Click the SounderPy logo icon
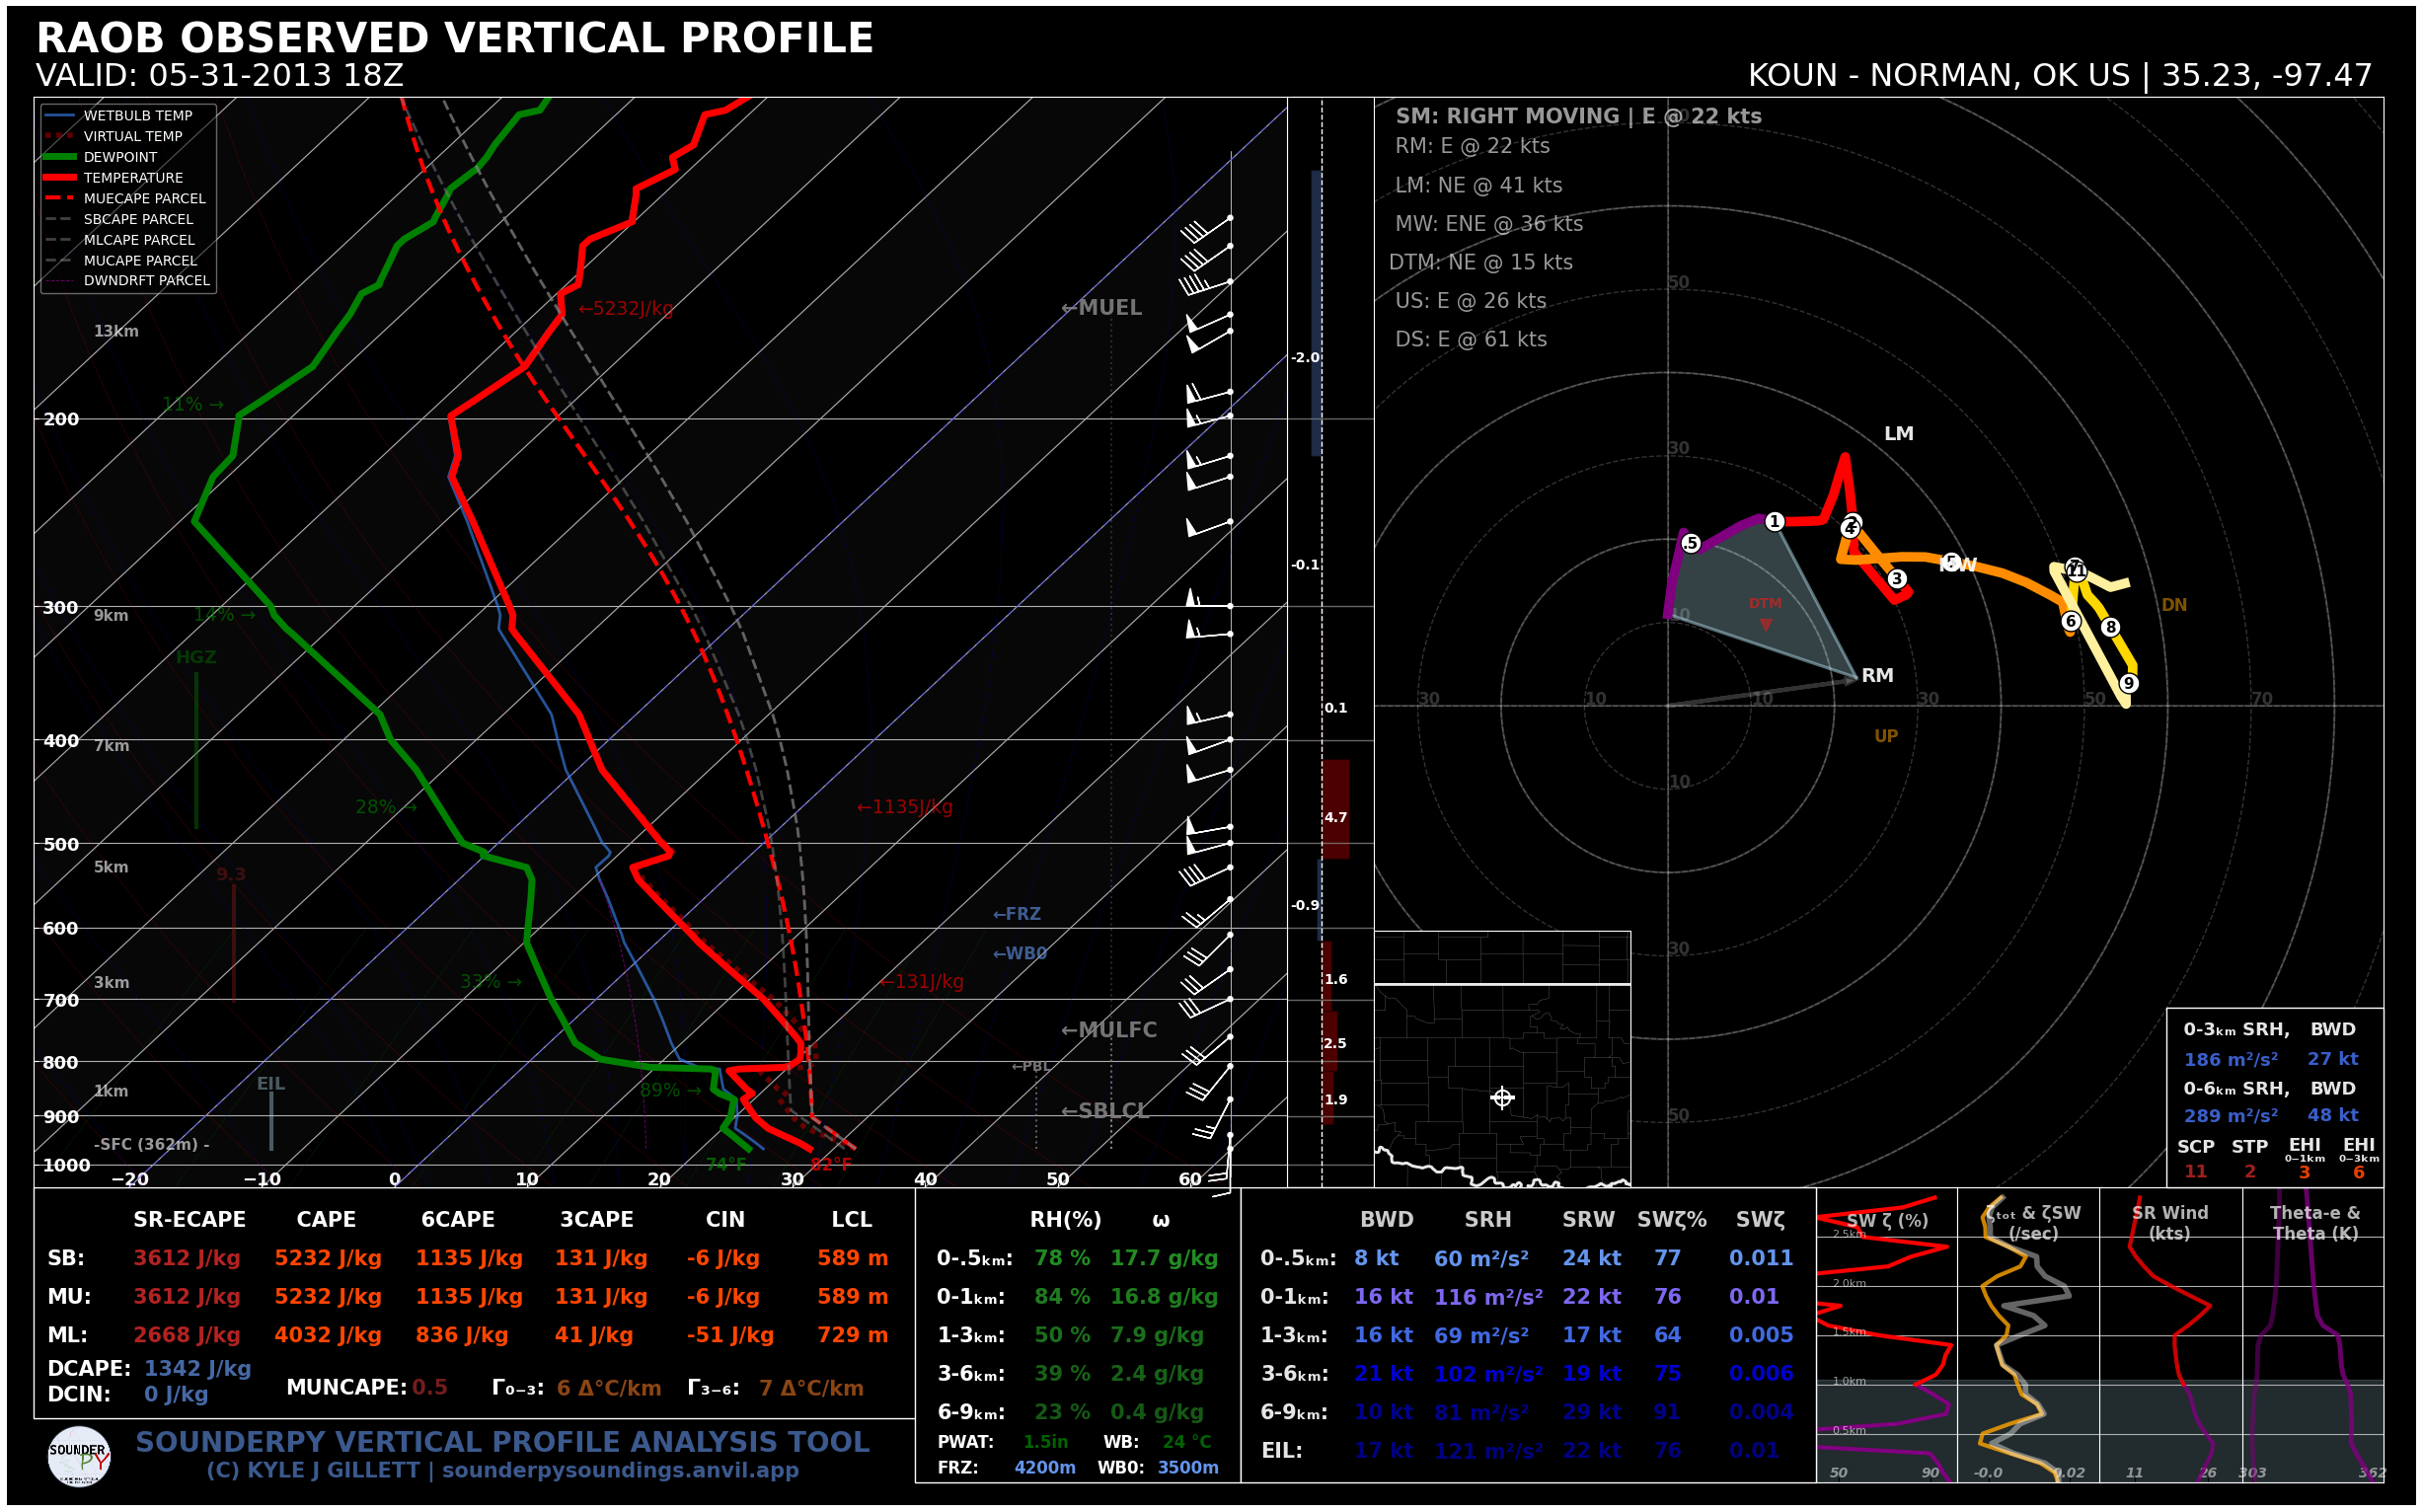The width and height of the screenshot is (2423, 1512). point(79,1457)
